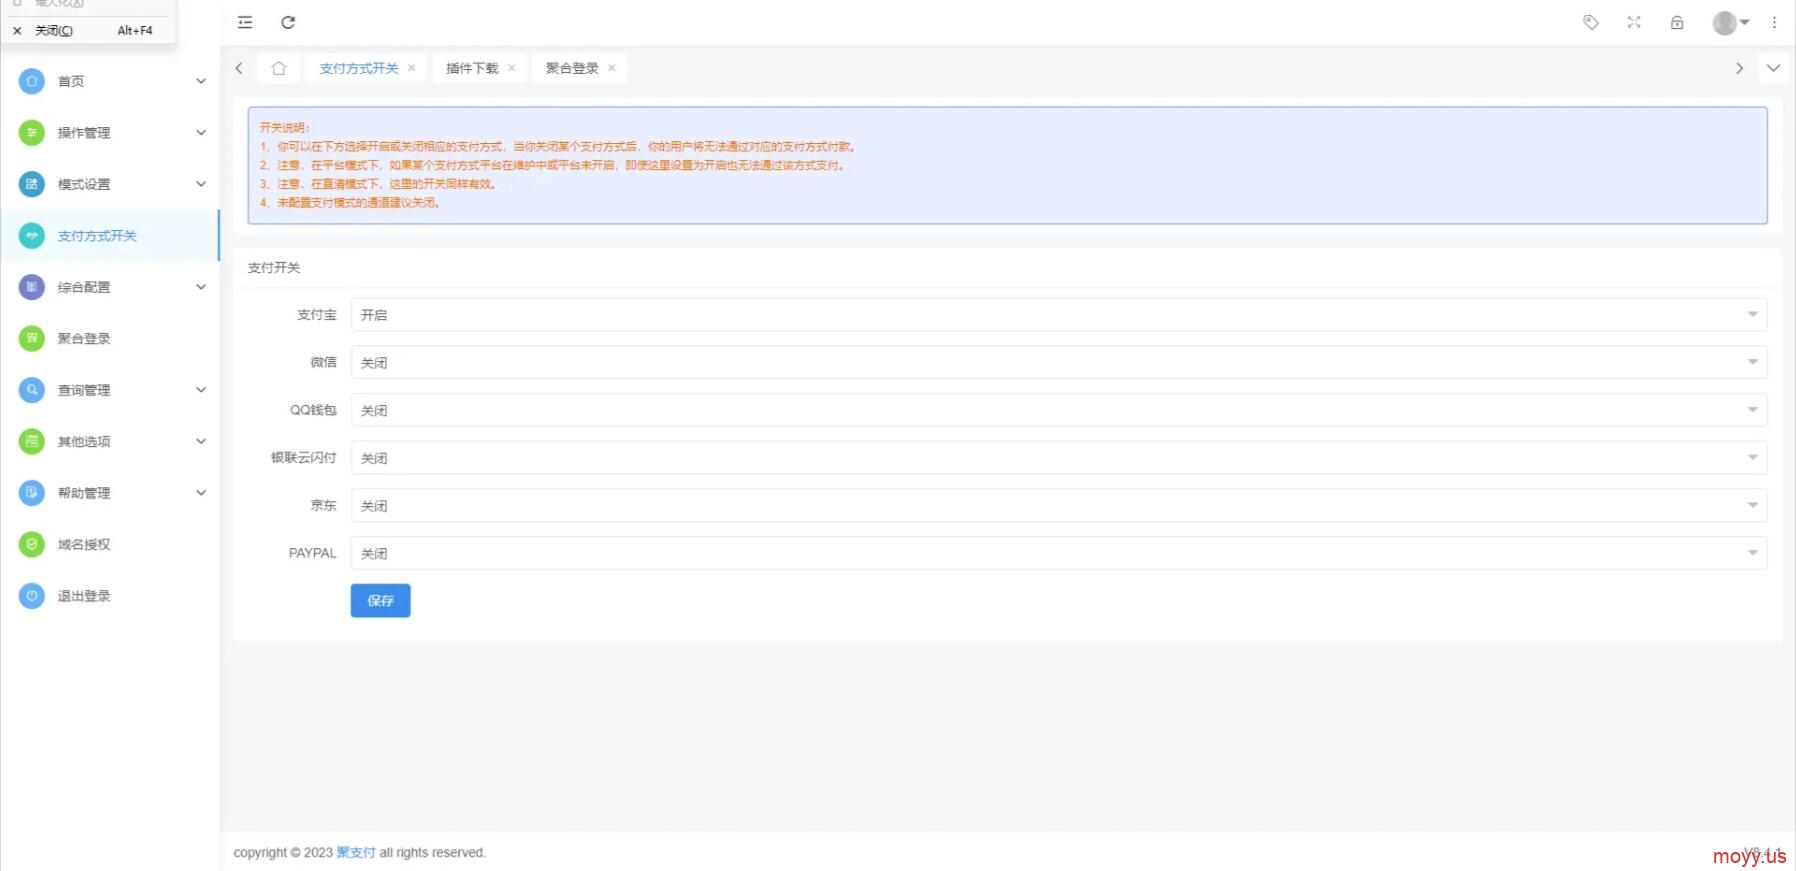Viewport: 1796px width, 871px height.
Task: Expand the 模式设置 menu chevron
Action: tap(201, 184)
